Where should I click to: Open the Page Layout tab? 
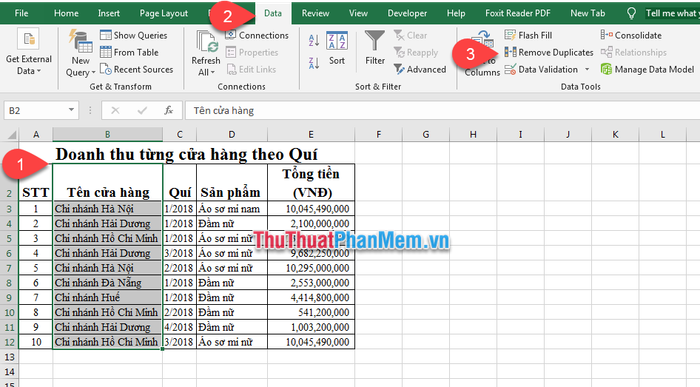click(163, 13)
